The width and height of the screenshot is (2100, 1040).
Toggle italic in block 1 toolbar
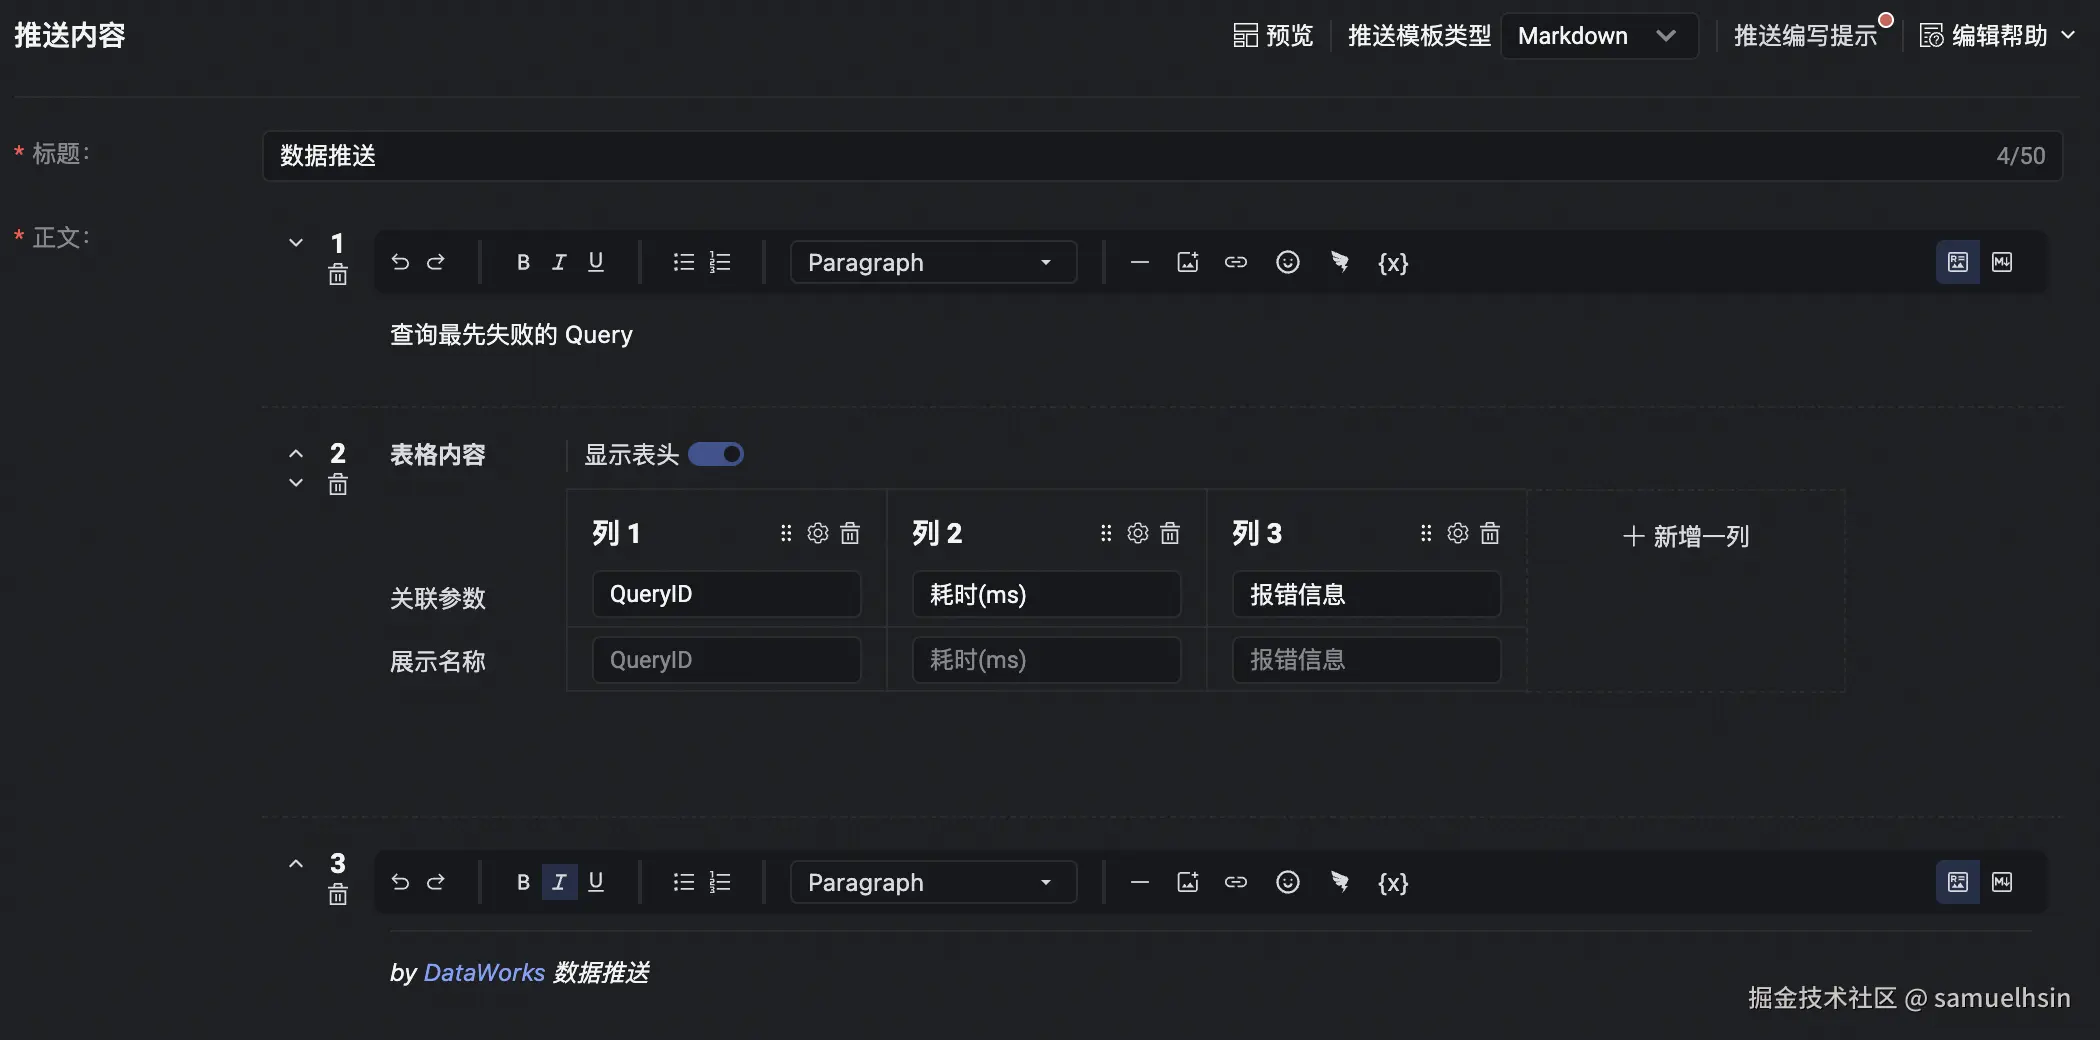click(559, 262)
